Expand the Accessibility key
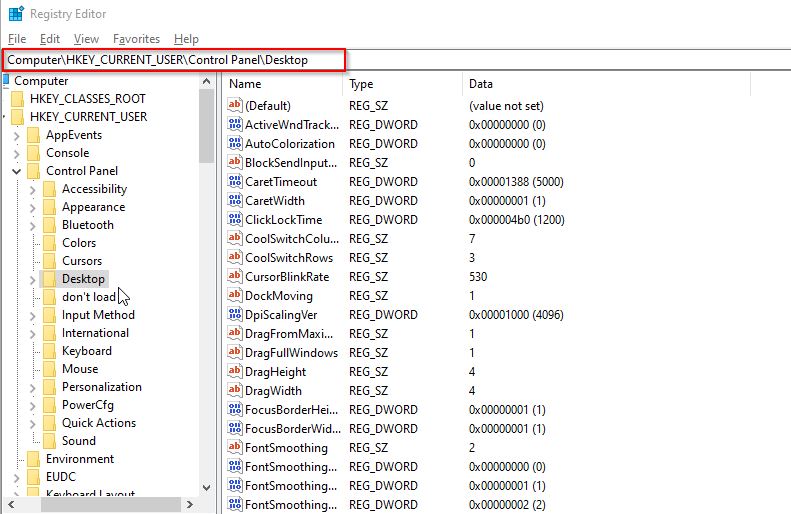Viewport: 791px width, 514px height. (x=33, y=190)
